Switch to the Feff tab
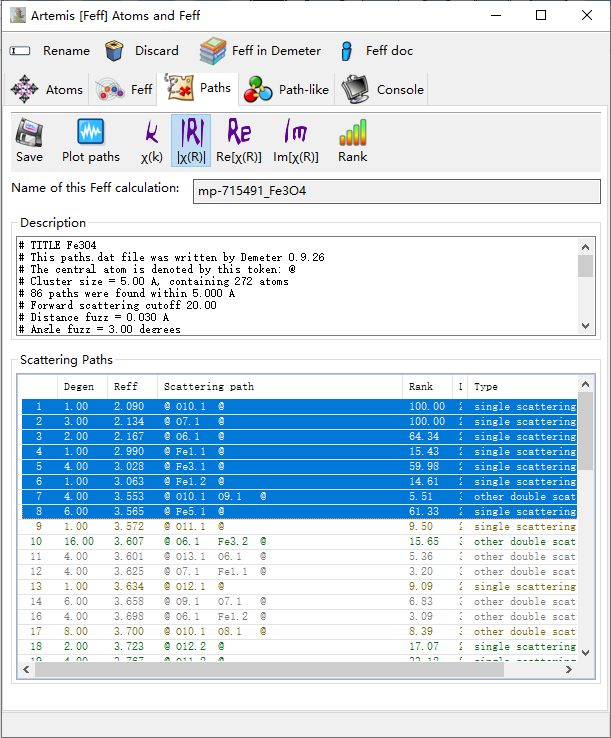Screen dimensions: 611x738 [125, 89]
